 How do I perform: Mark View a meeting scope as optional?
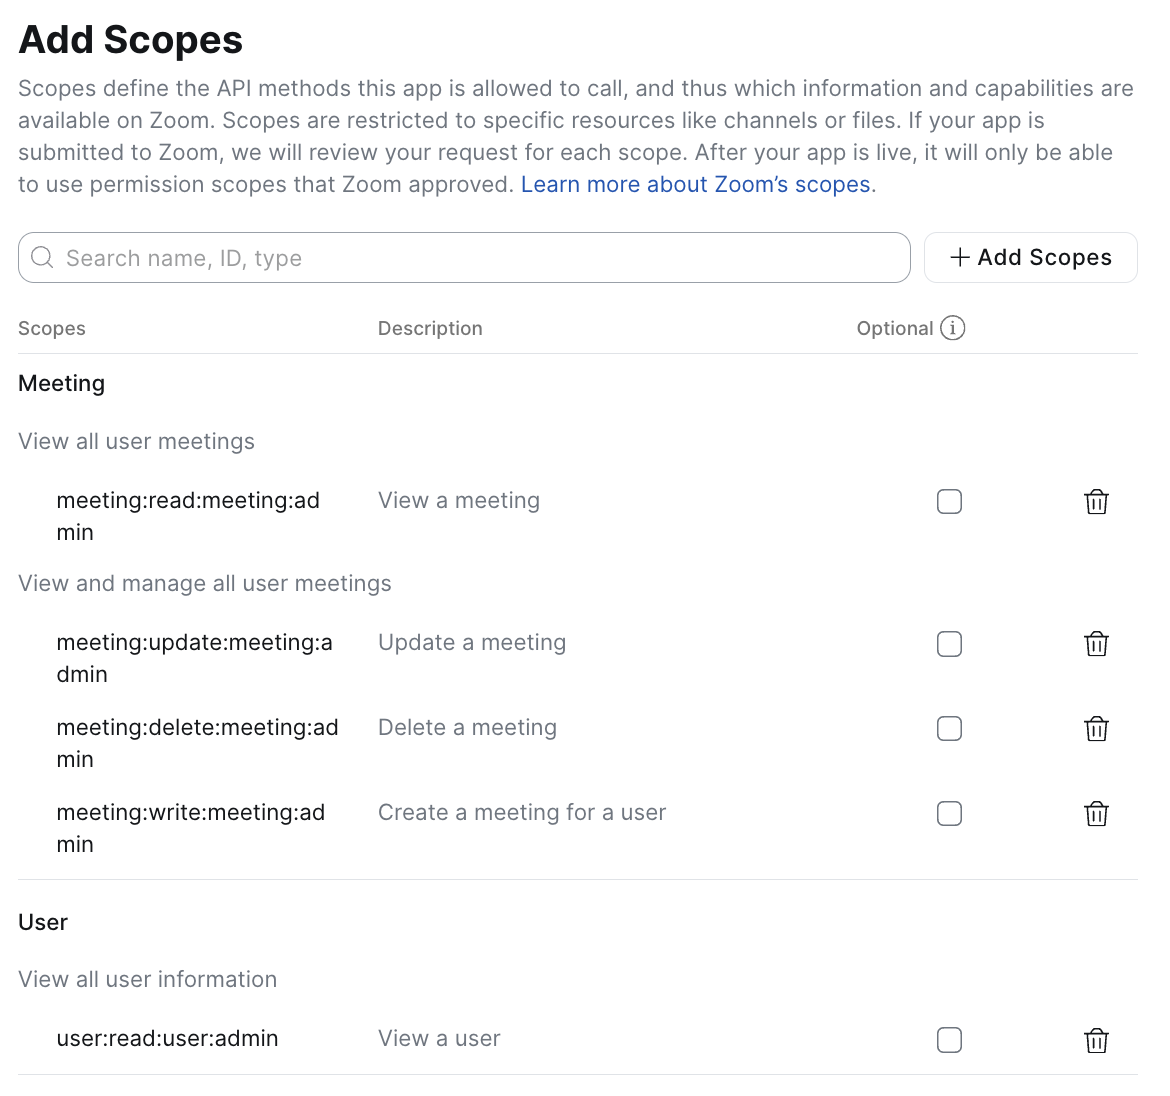coord(949,501)
